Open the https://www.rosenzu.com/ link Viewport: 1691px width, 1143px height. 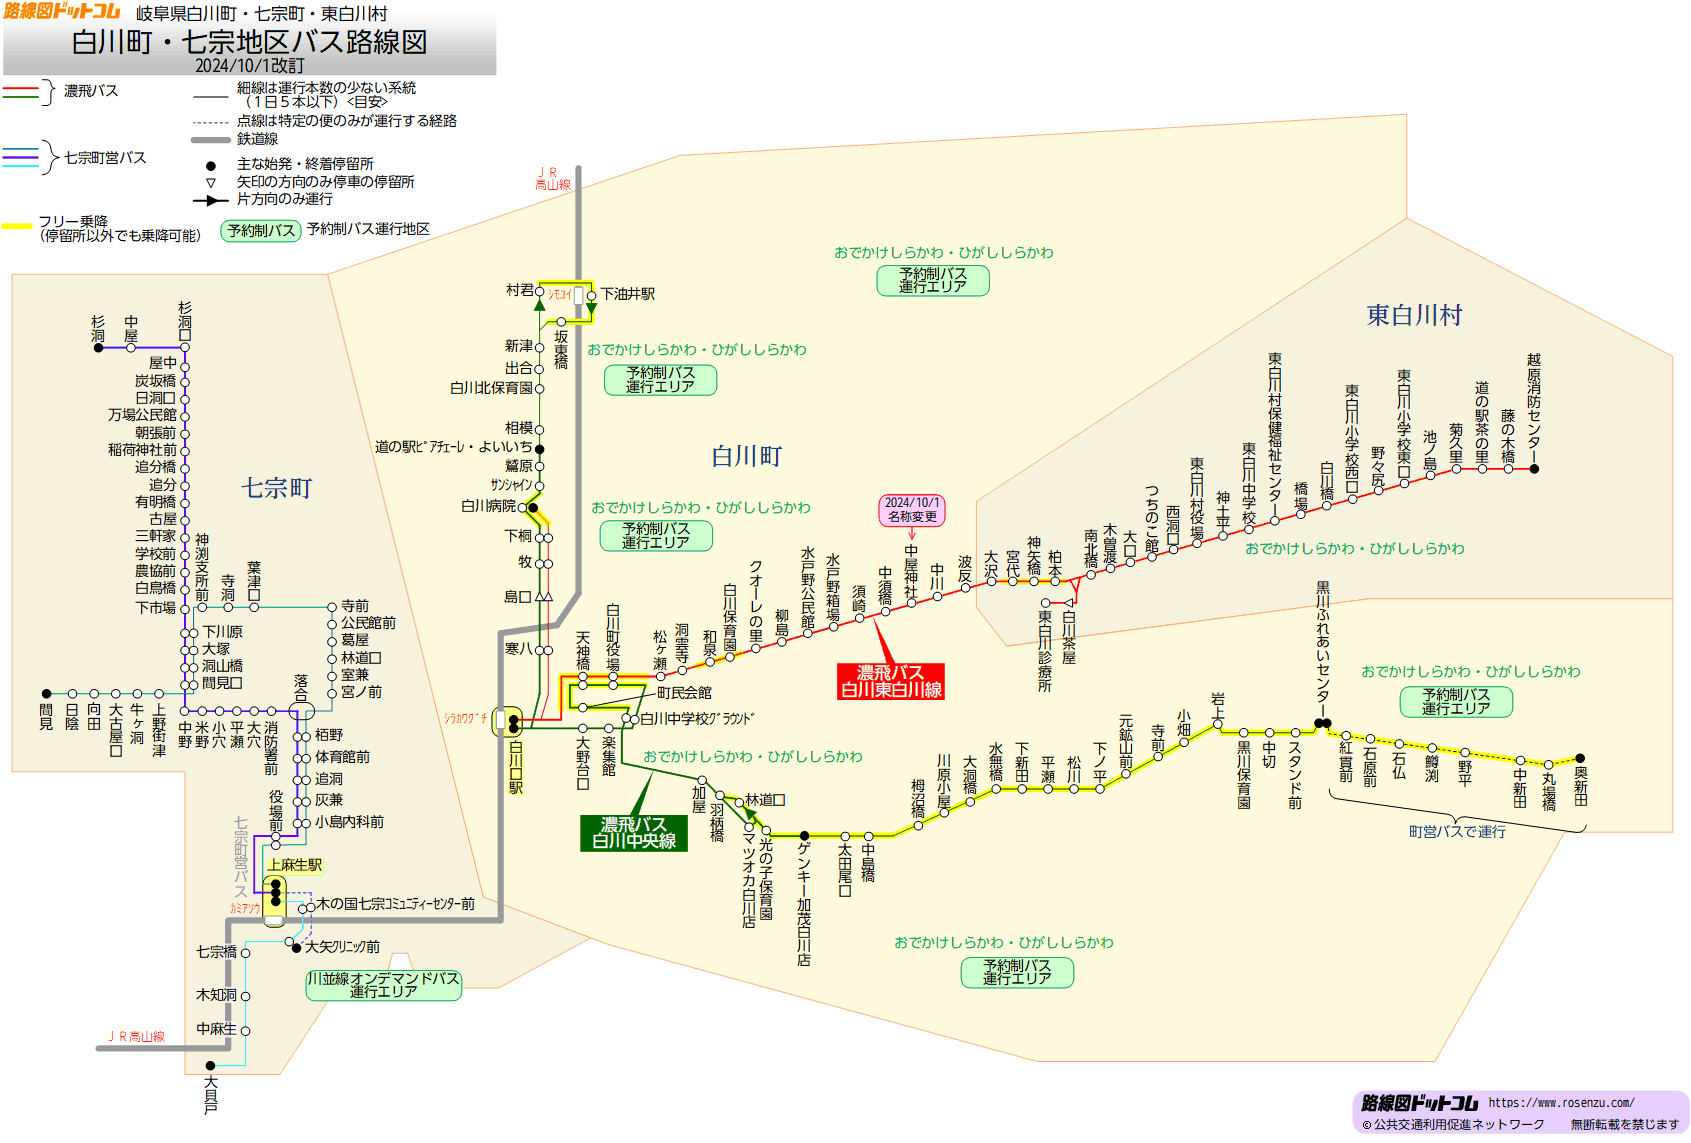pyautogui.click(x=1561, y=1103)
